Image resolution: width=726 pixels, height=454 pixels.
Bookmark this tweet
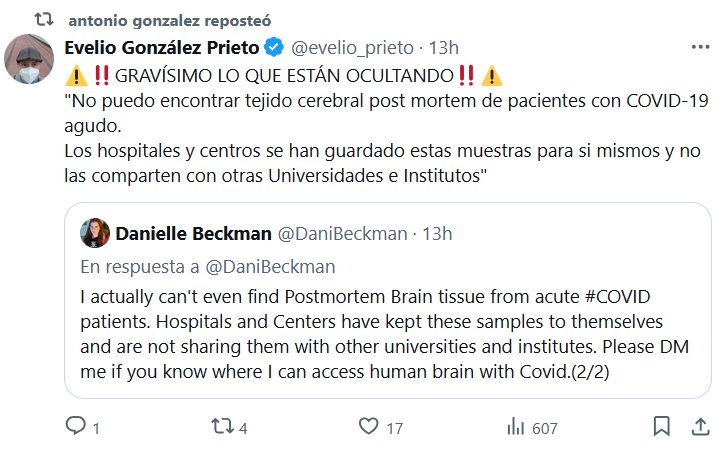click(x=661, y=427)
